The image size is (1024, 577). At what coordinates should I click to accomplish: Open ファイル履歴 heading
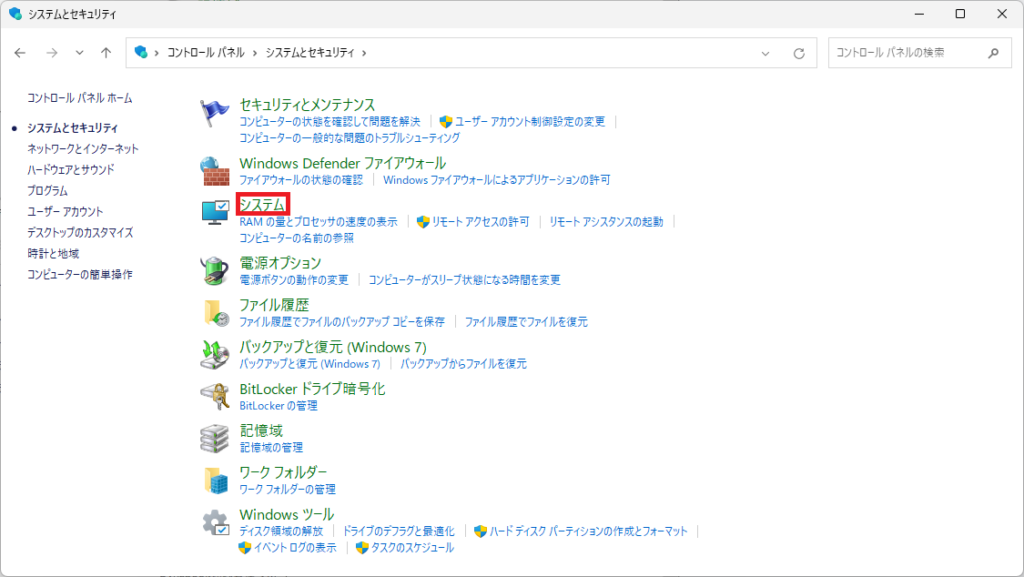pos(274,305)
